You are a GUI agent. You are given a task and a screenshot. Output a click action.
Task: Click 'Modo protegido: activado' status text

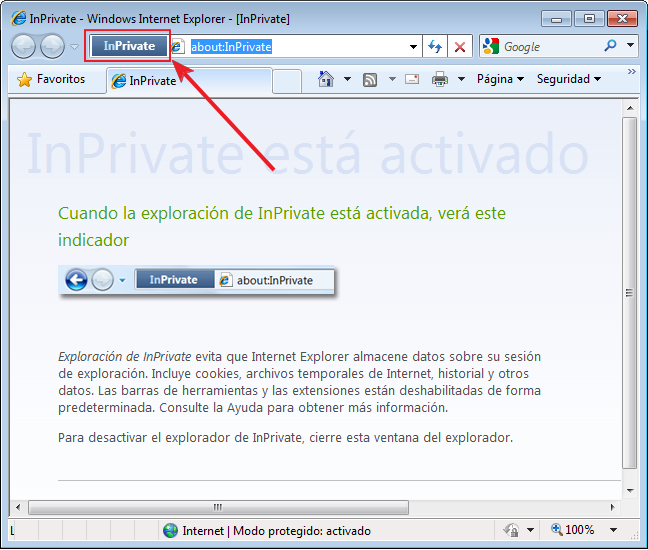pos(302,531)
